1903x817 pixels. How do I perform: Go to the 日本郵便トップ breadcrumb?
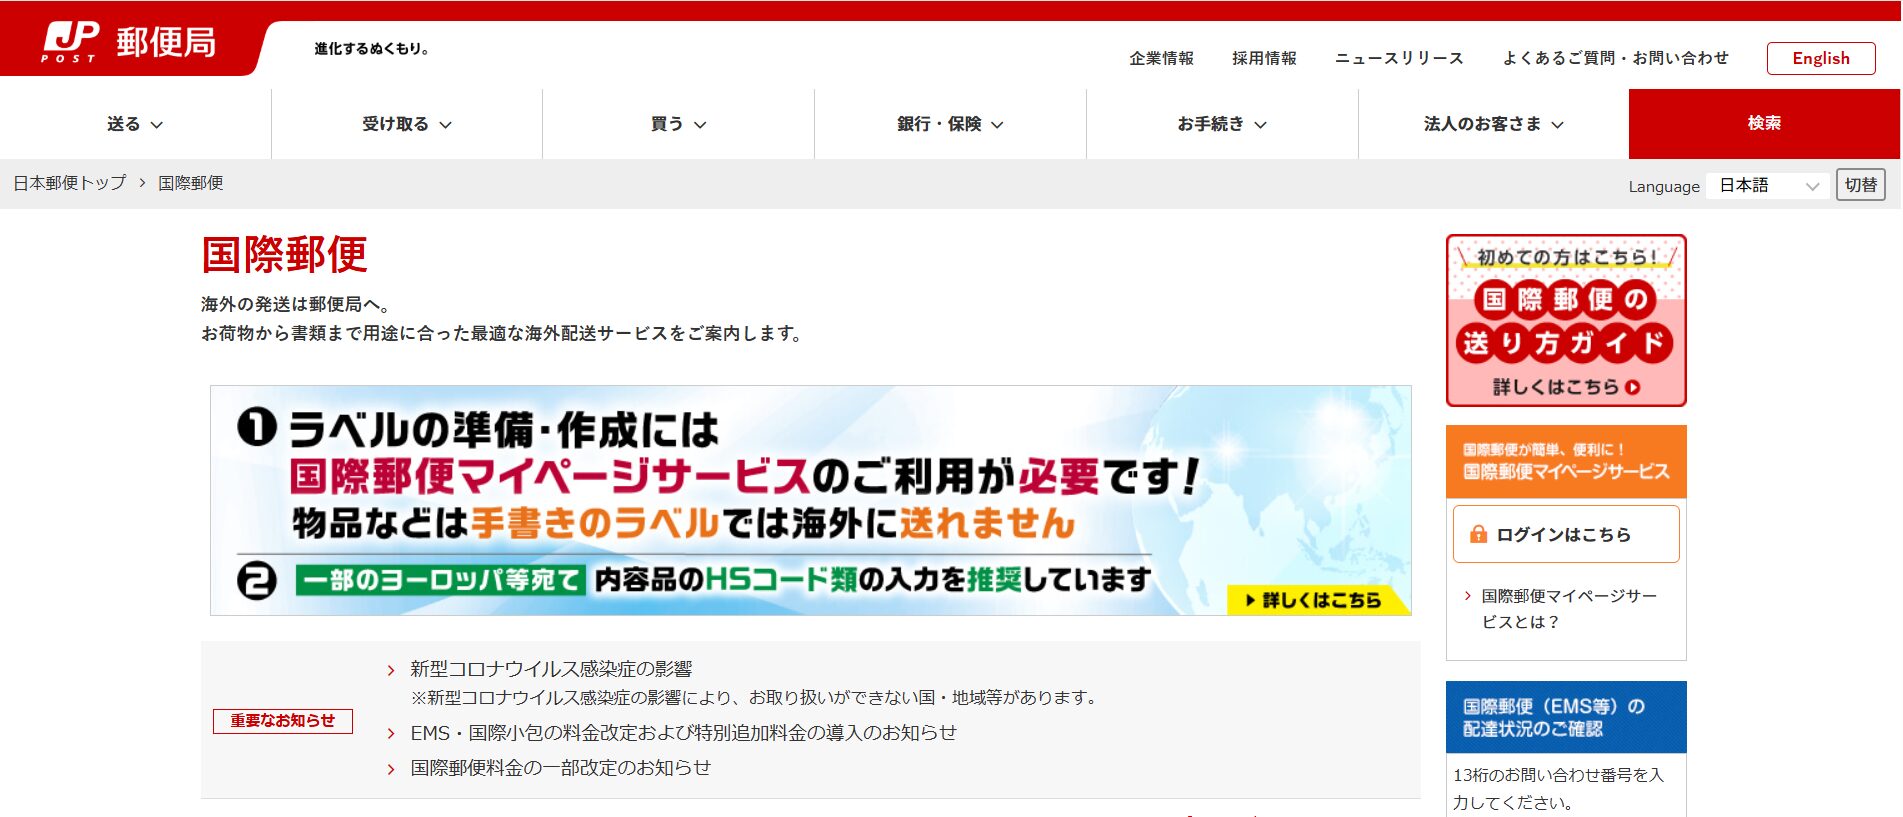click(x=70, y=183)
